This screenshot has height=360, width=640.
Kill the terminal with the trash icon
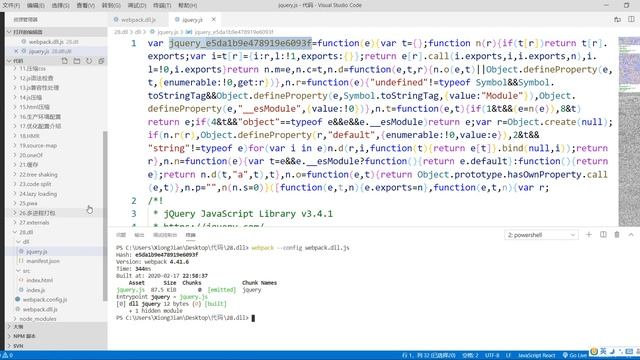tap(617, 235)
